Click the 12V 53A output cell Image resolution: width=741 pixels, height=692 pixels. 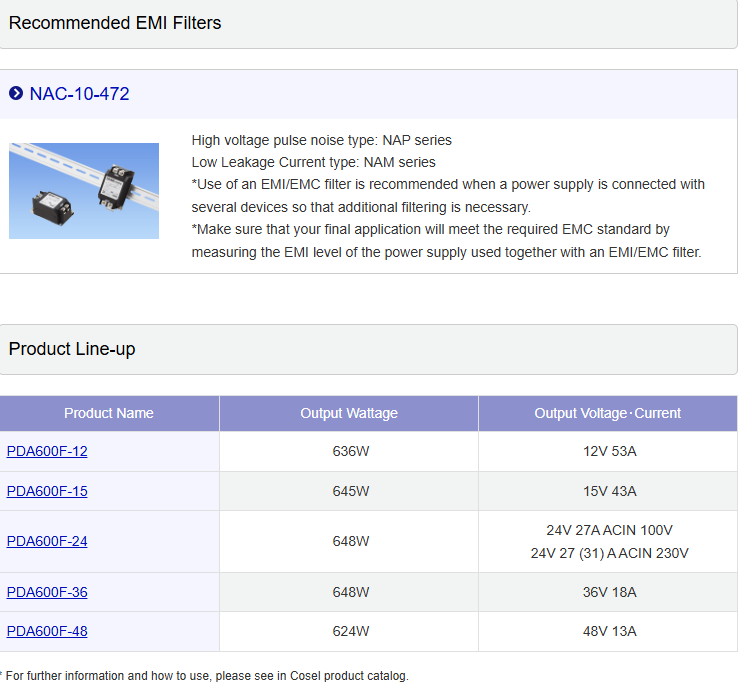coord(609,451)
